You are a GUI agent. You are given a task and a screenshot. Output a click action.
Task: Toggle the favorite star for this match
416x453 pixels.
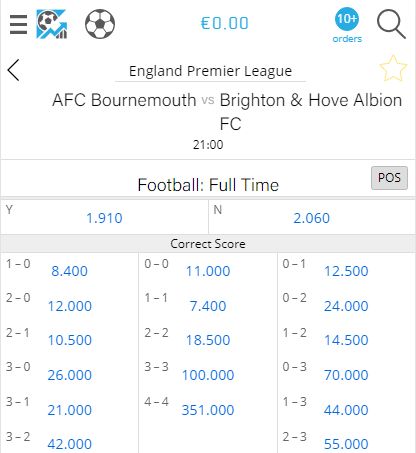coord(393,69)
